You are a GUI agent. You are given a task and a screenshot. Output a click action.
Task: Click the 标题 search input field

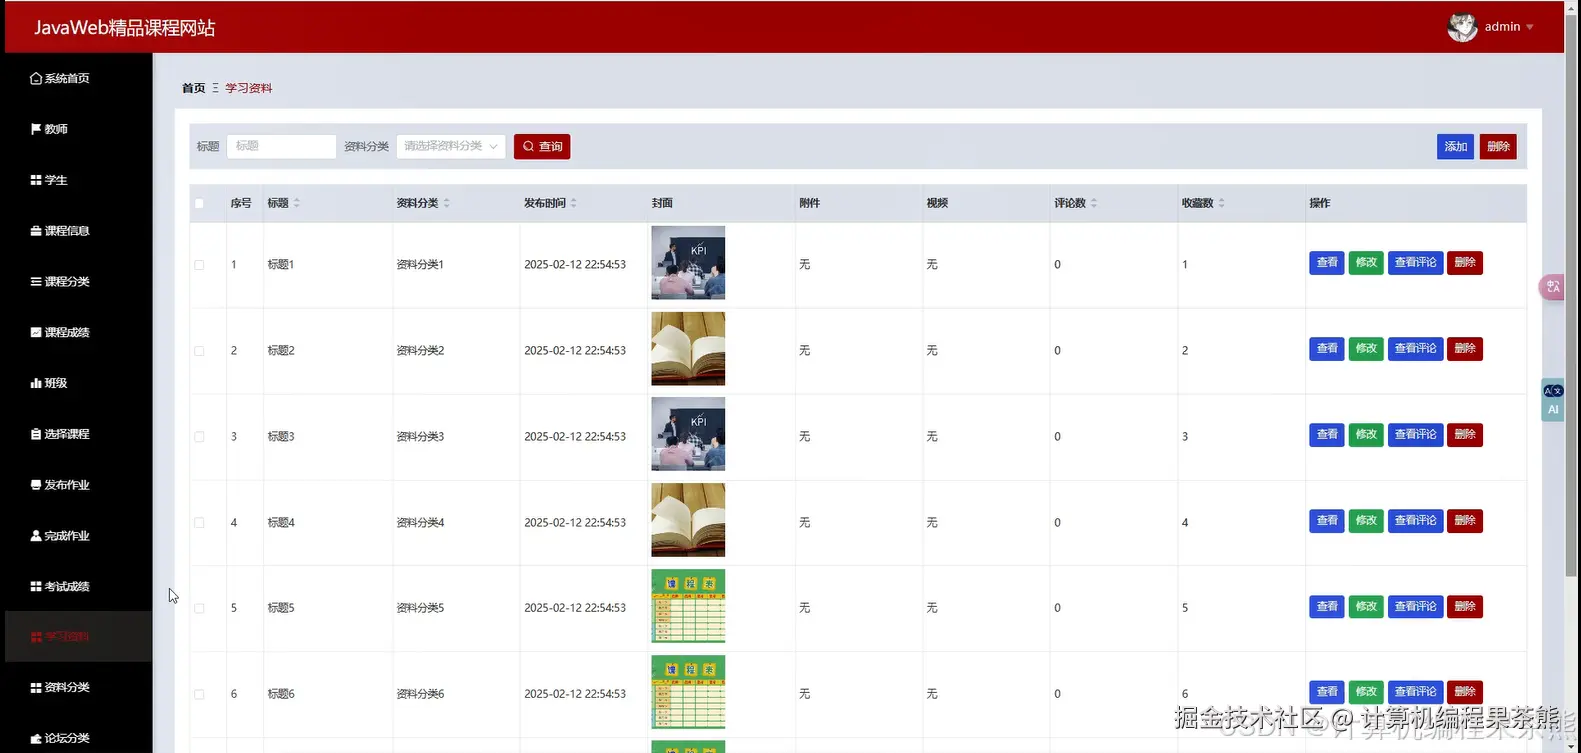pyautogui.click(x=281, y=146)
